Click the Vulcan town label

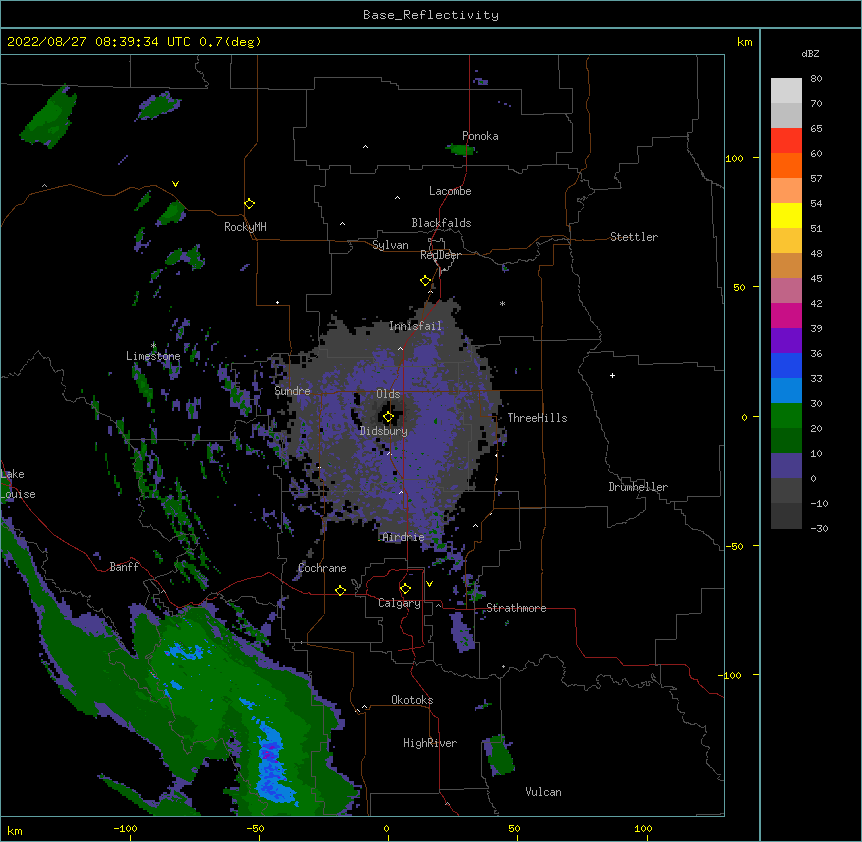pos(543,792)
